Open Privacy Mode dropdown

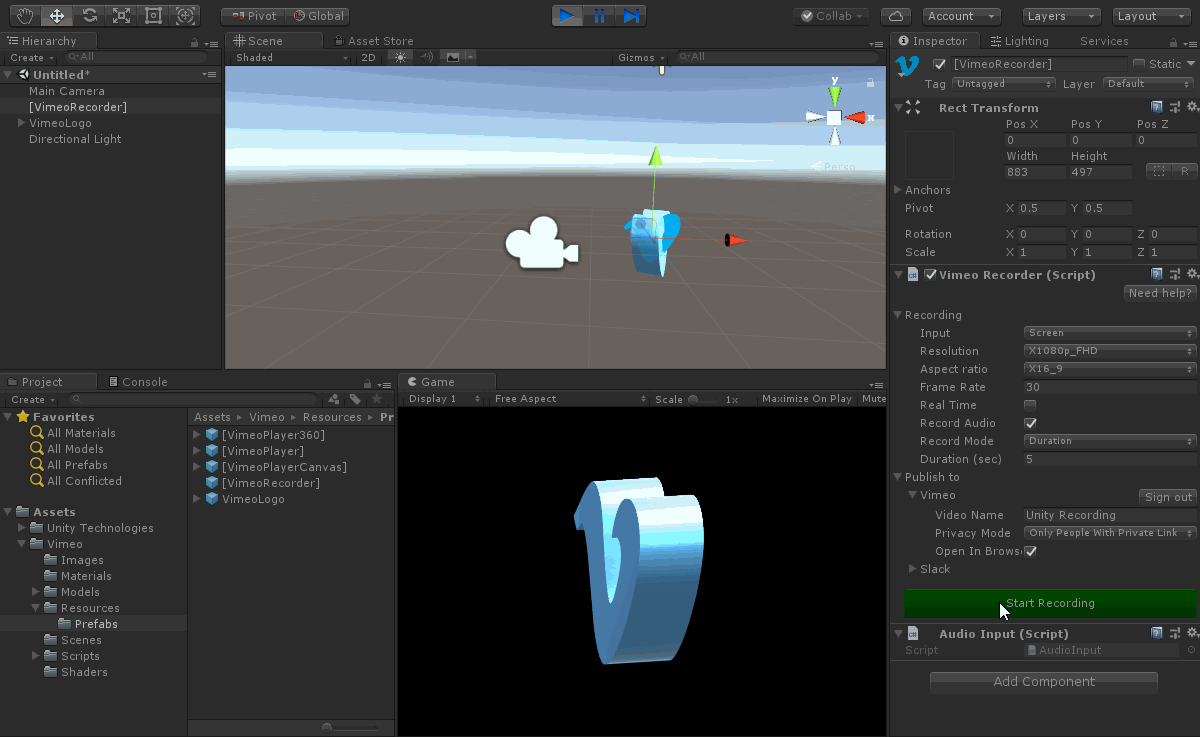1110,533
